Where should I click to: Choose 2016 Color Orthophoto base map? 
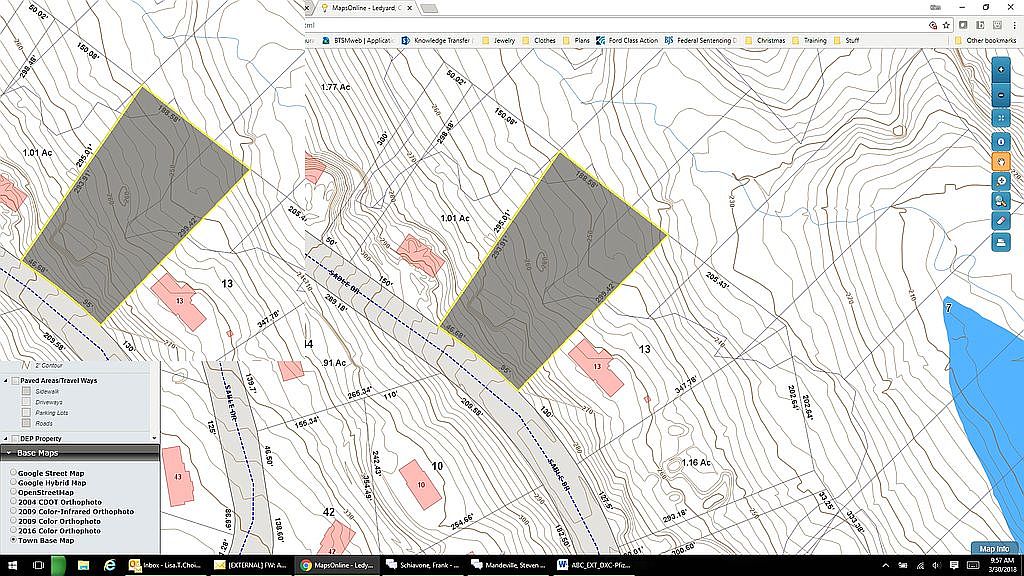[13, 529]
